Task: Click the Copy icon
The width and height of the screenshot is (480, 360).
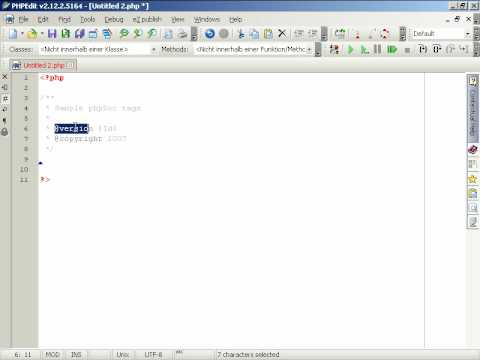Action: (x=255, y=34)
